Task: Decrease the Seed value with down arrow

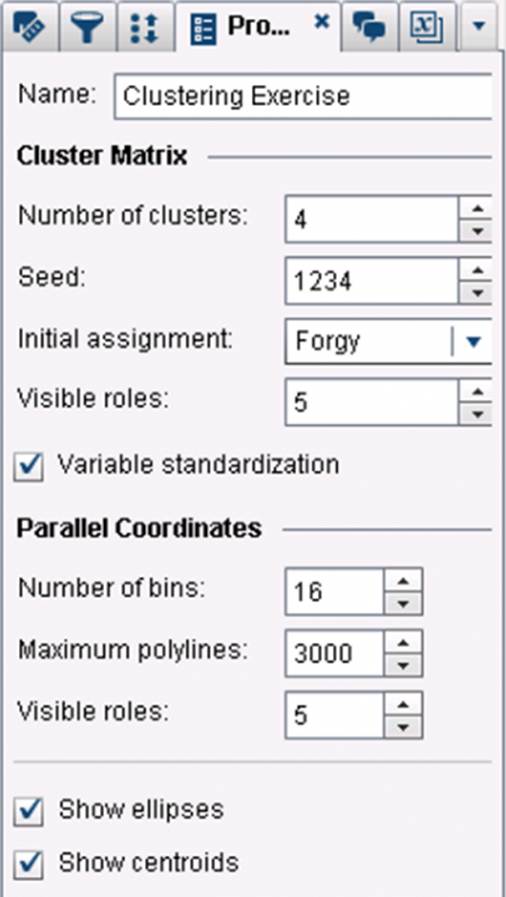Action: click(476, 292)
